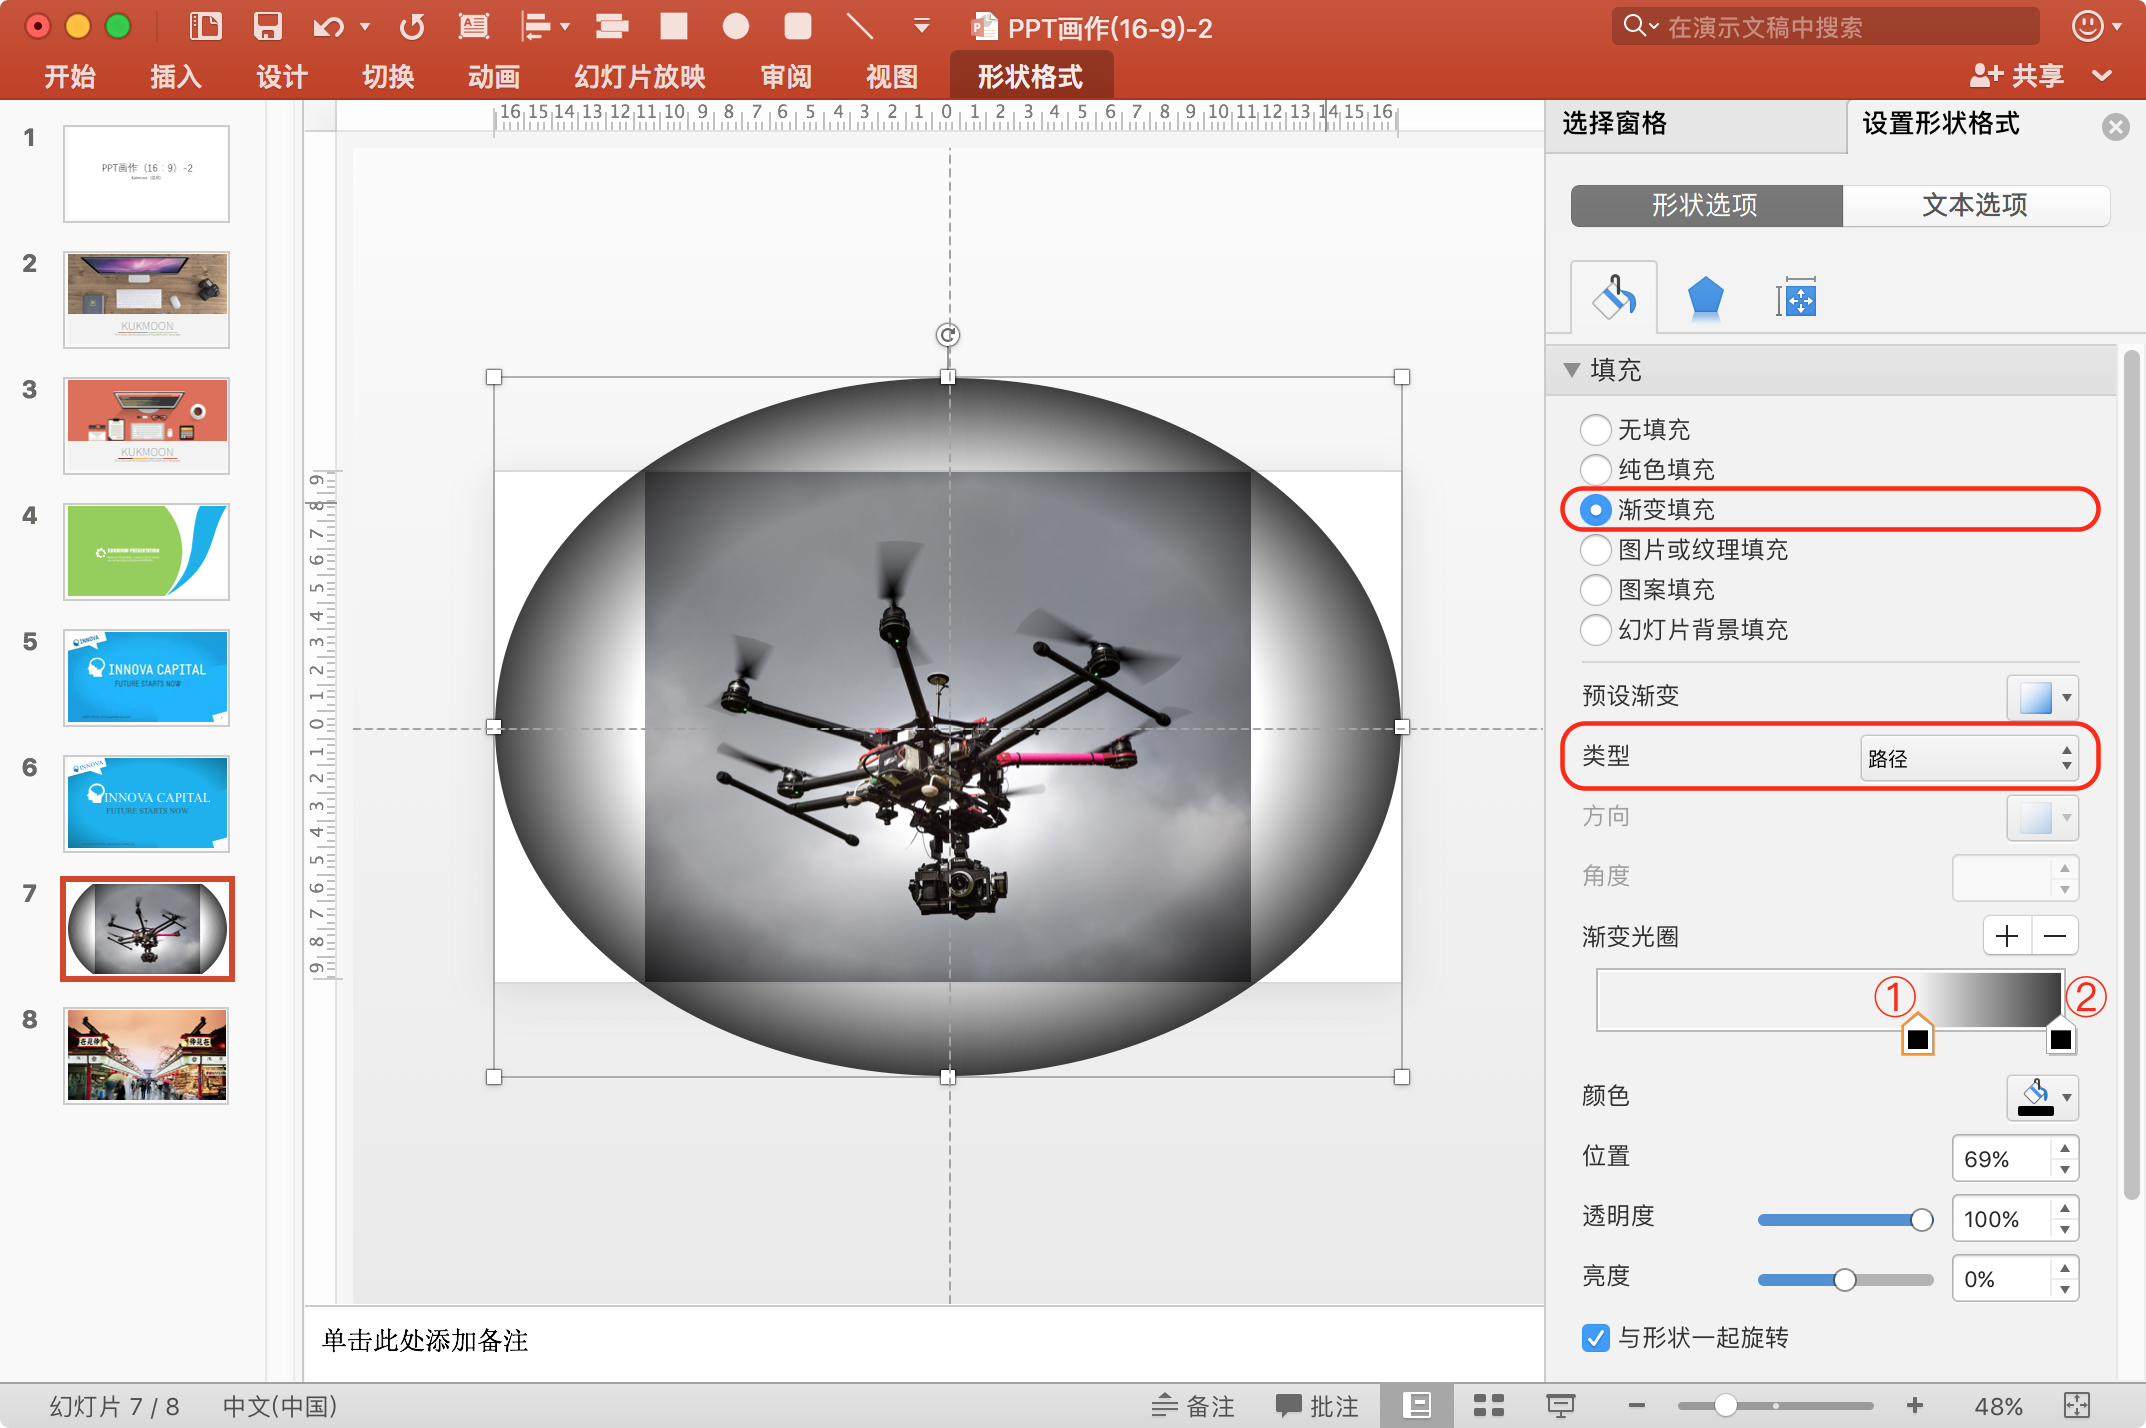
Task: Insert a text box via toolbar icon
Action: [473, 26]
